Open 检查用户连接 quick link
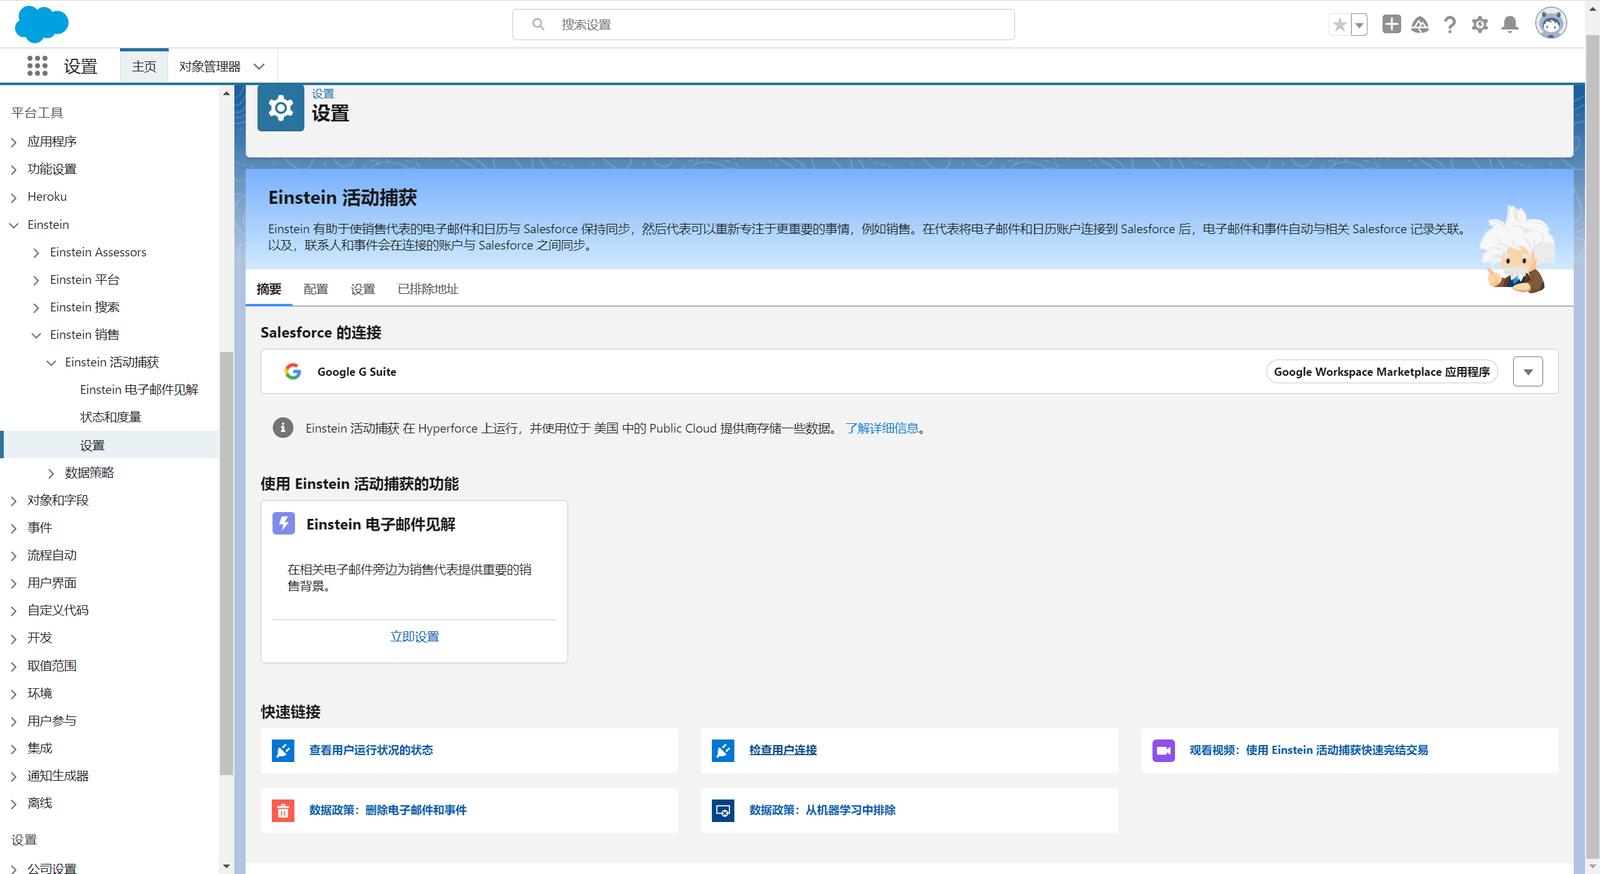This screenshot has width=1600, height=874. 783,750
